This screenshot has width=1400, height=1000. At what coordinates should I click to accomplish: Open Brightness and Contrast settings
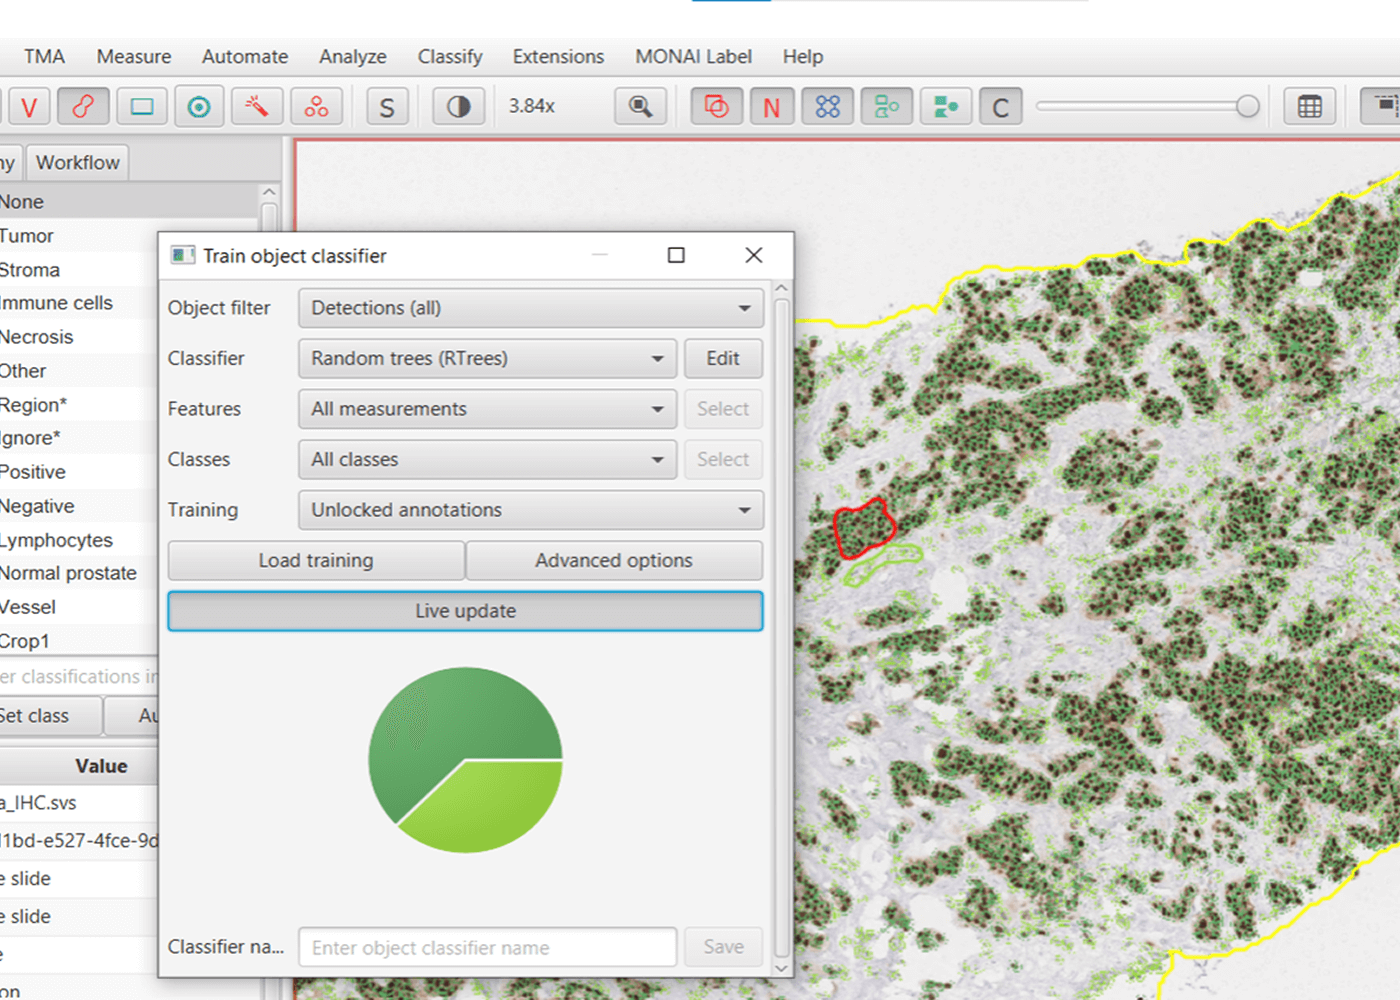(459, 106)
